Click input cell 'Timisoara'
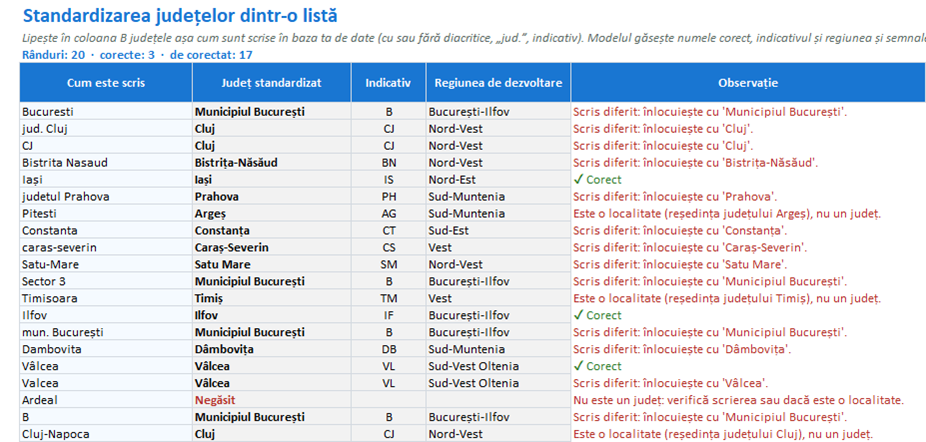This screenshot has width=926, height=442. coord(106,298)
